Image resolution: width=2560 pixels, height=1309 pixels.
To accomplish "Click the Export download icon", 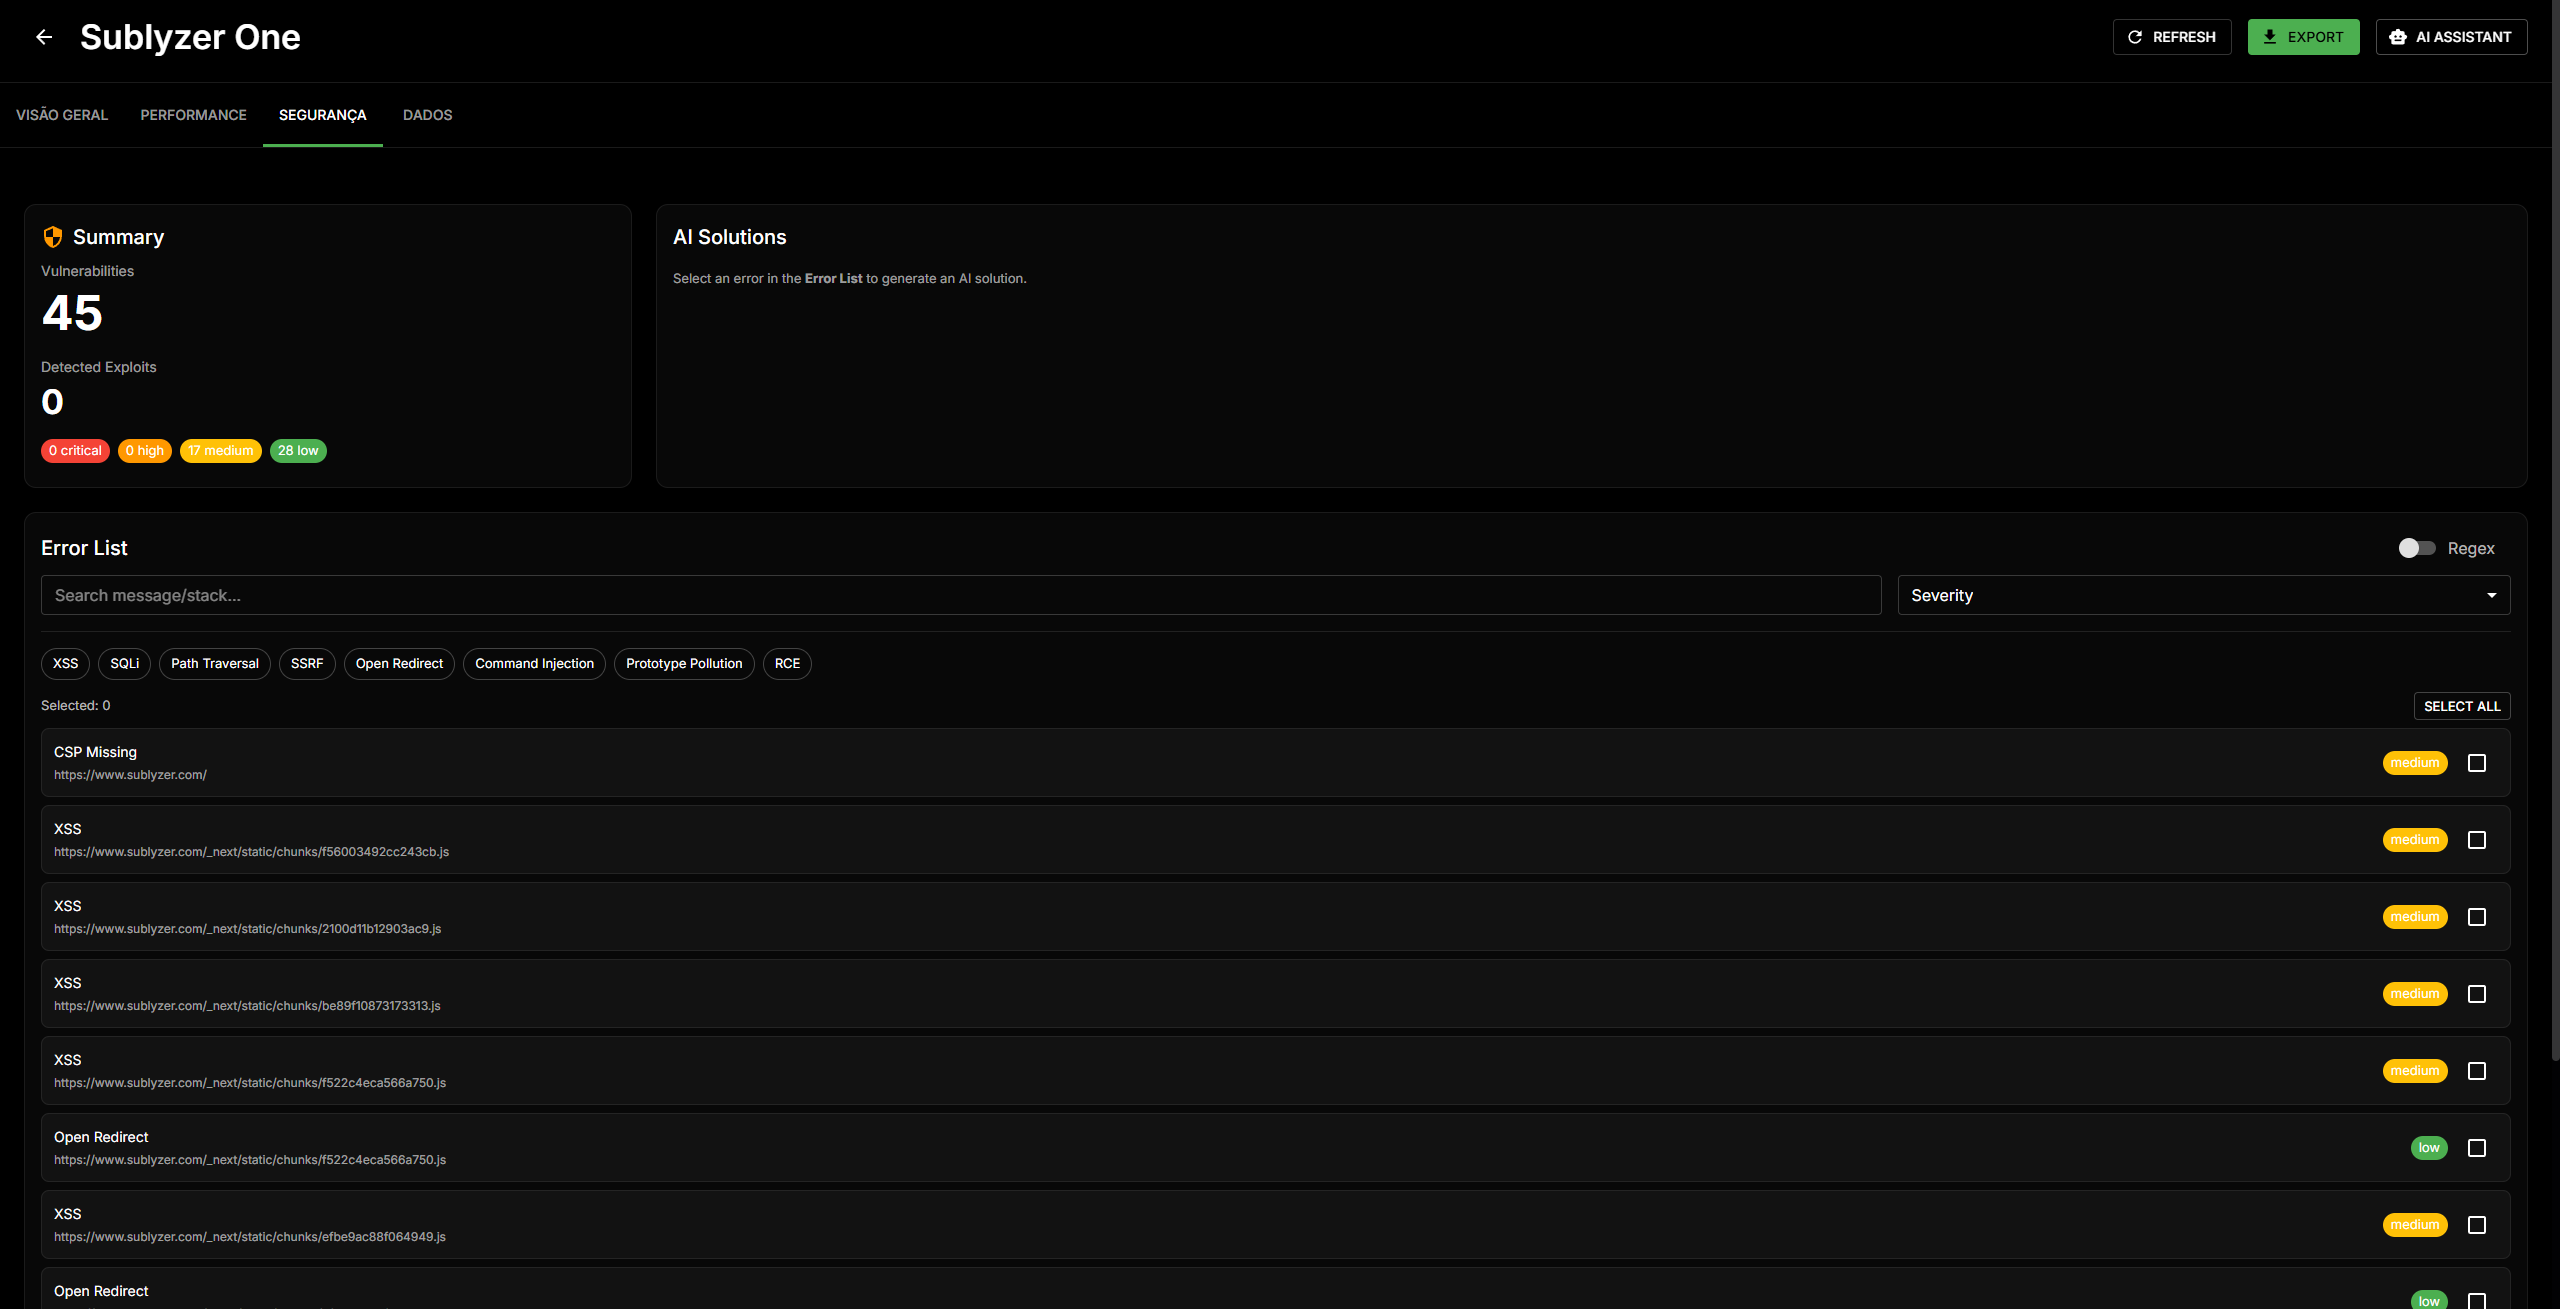I will click(2270, 37).
